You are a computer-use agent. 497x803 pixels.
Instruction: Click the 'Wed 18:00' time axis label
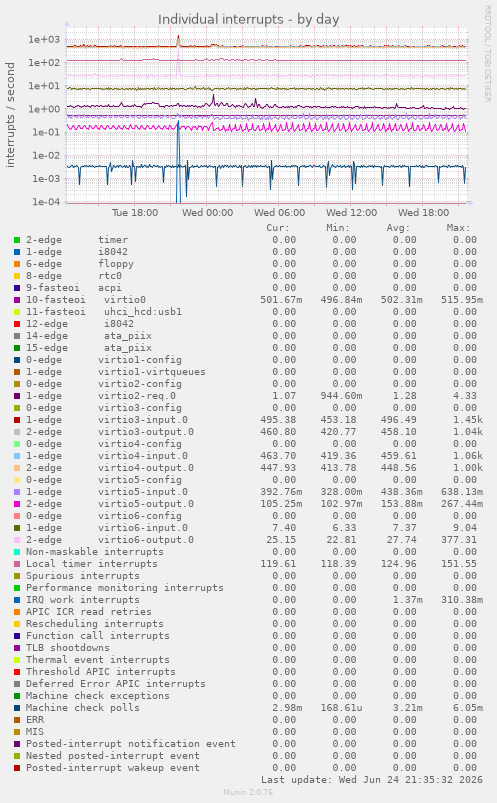tap(424, 213)
